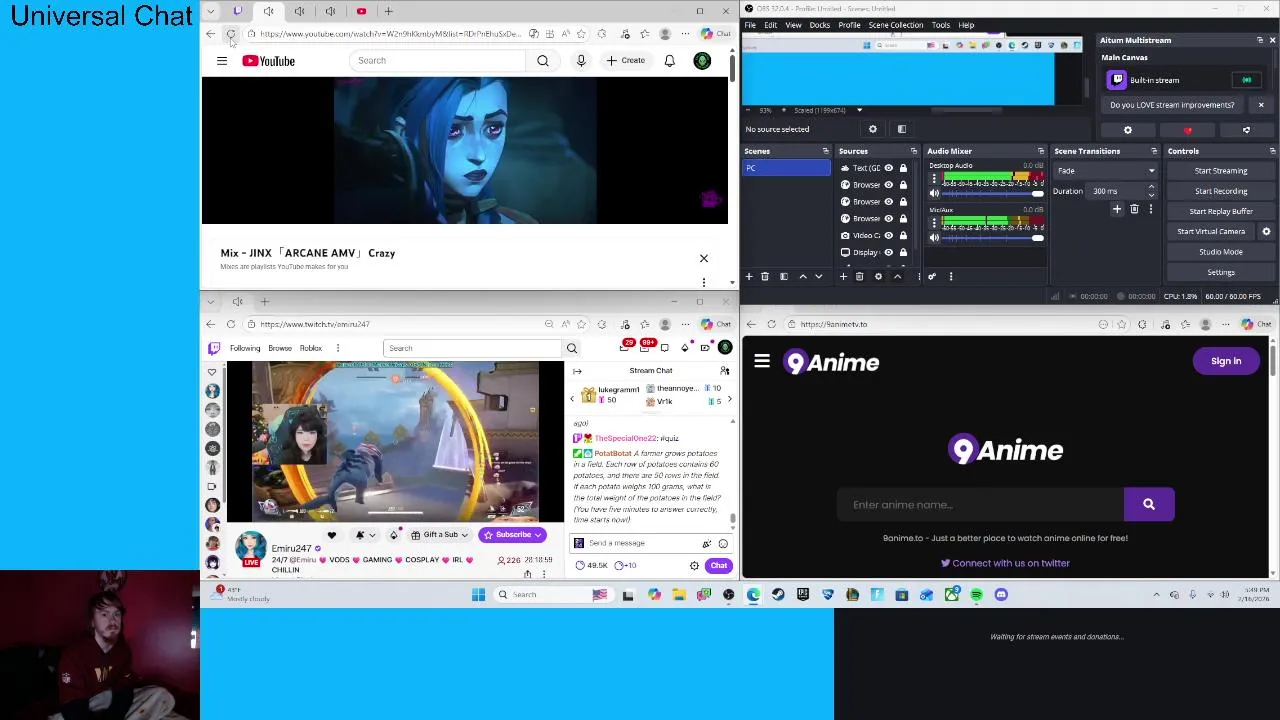Toggle visibility of the Text (GDI) source
Image resolution: width=1280 pixels, height=720 pixels.
pos(888,168)
